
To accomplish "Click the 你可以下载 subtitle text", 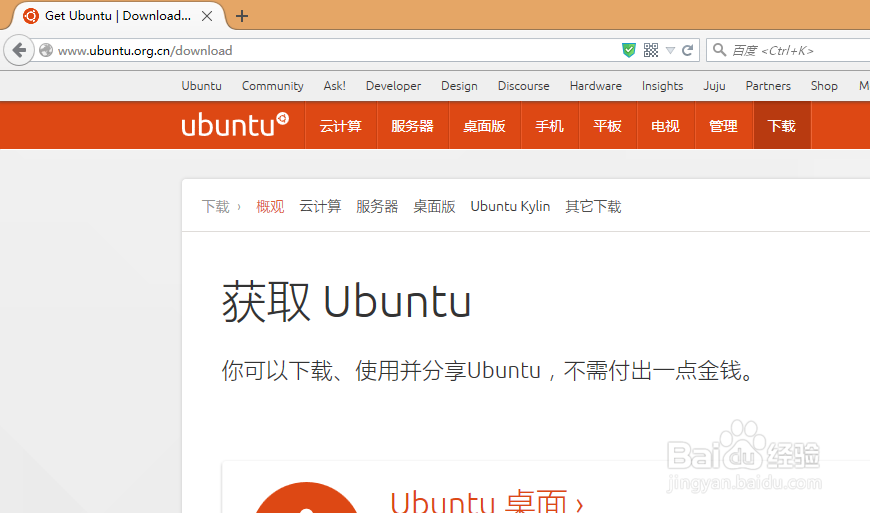I will (x=488, y=370).
